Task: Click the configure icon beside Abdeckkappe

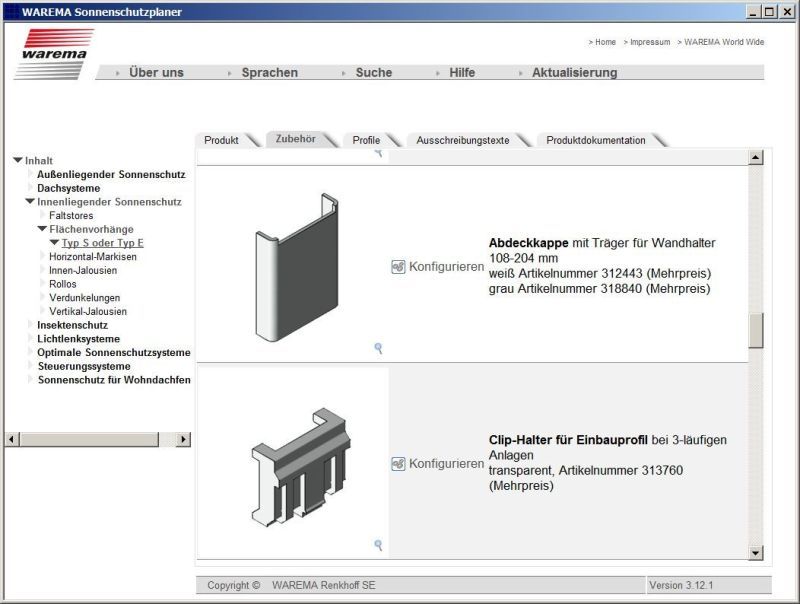Action: point(398,266)
